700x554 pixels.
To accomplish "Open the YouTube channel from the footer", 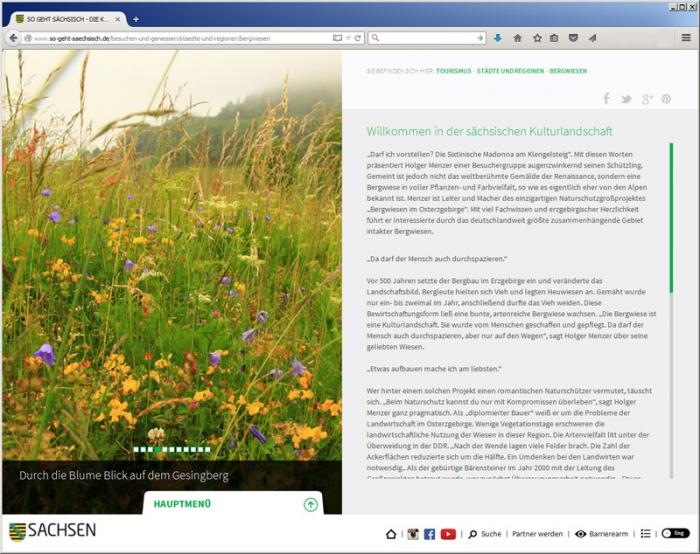I will 448,534.
